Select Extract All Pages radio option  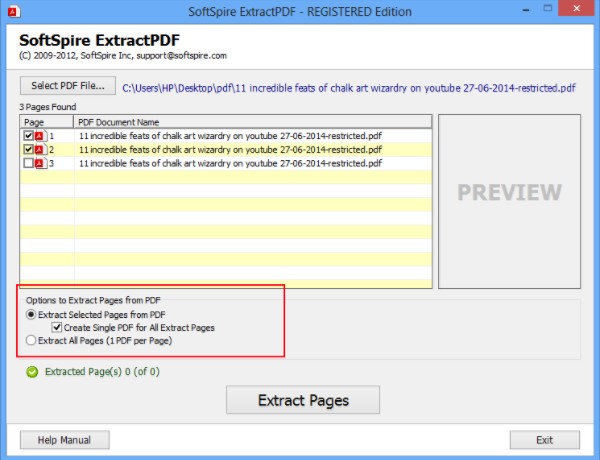coord(31,340)
